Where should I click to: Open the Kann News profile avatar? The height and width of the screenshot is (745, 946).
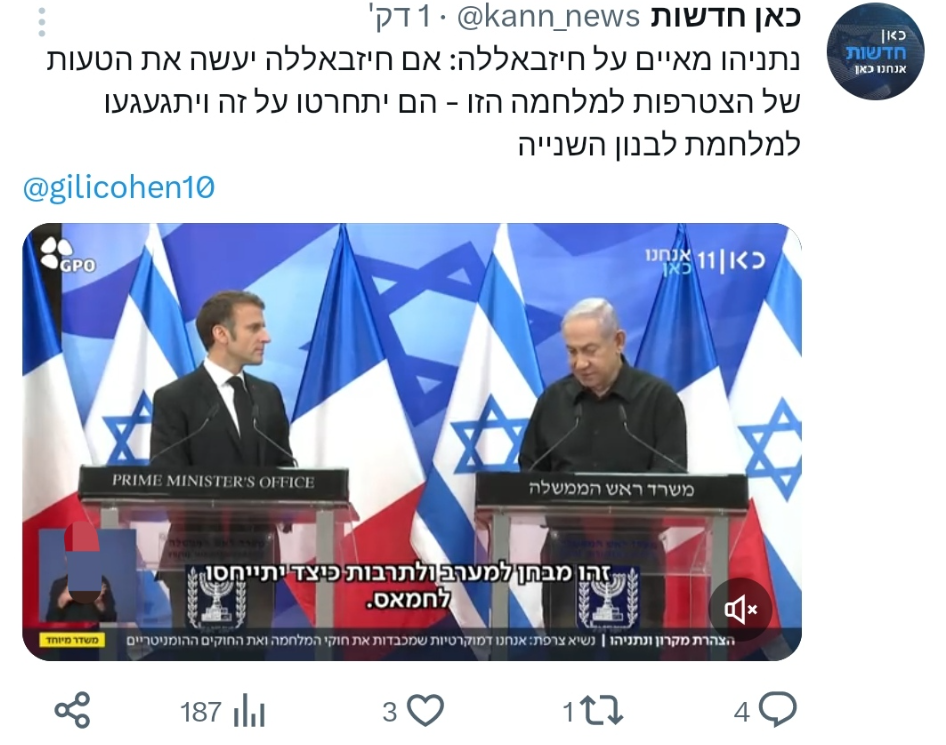(x=875, y=51)
